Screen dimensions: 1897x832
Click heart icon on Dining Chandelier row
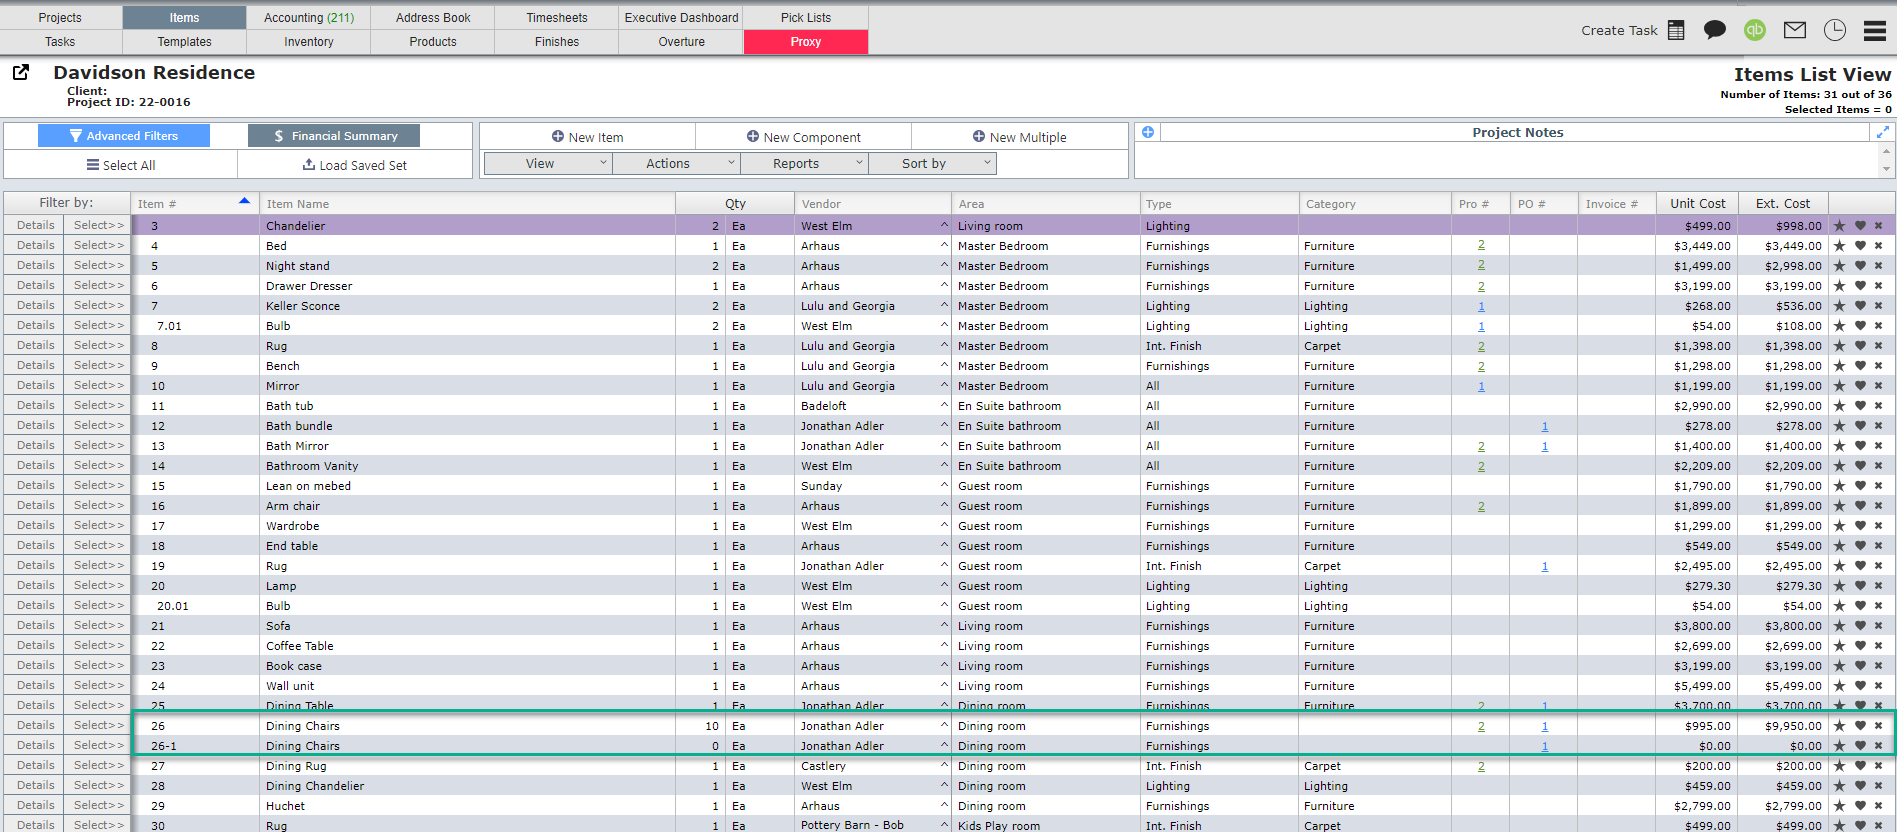coord(1860,786)
